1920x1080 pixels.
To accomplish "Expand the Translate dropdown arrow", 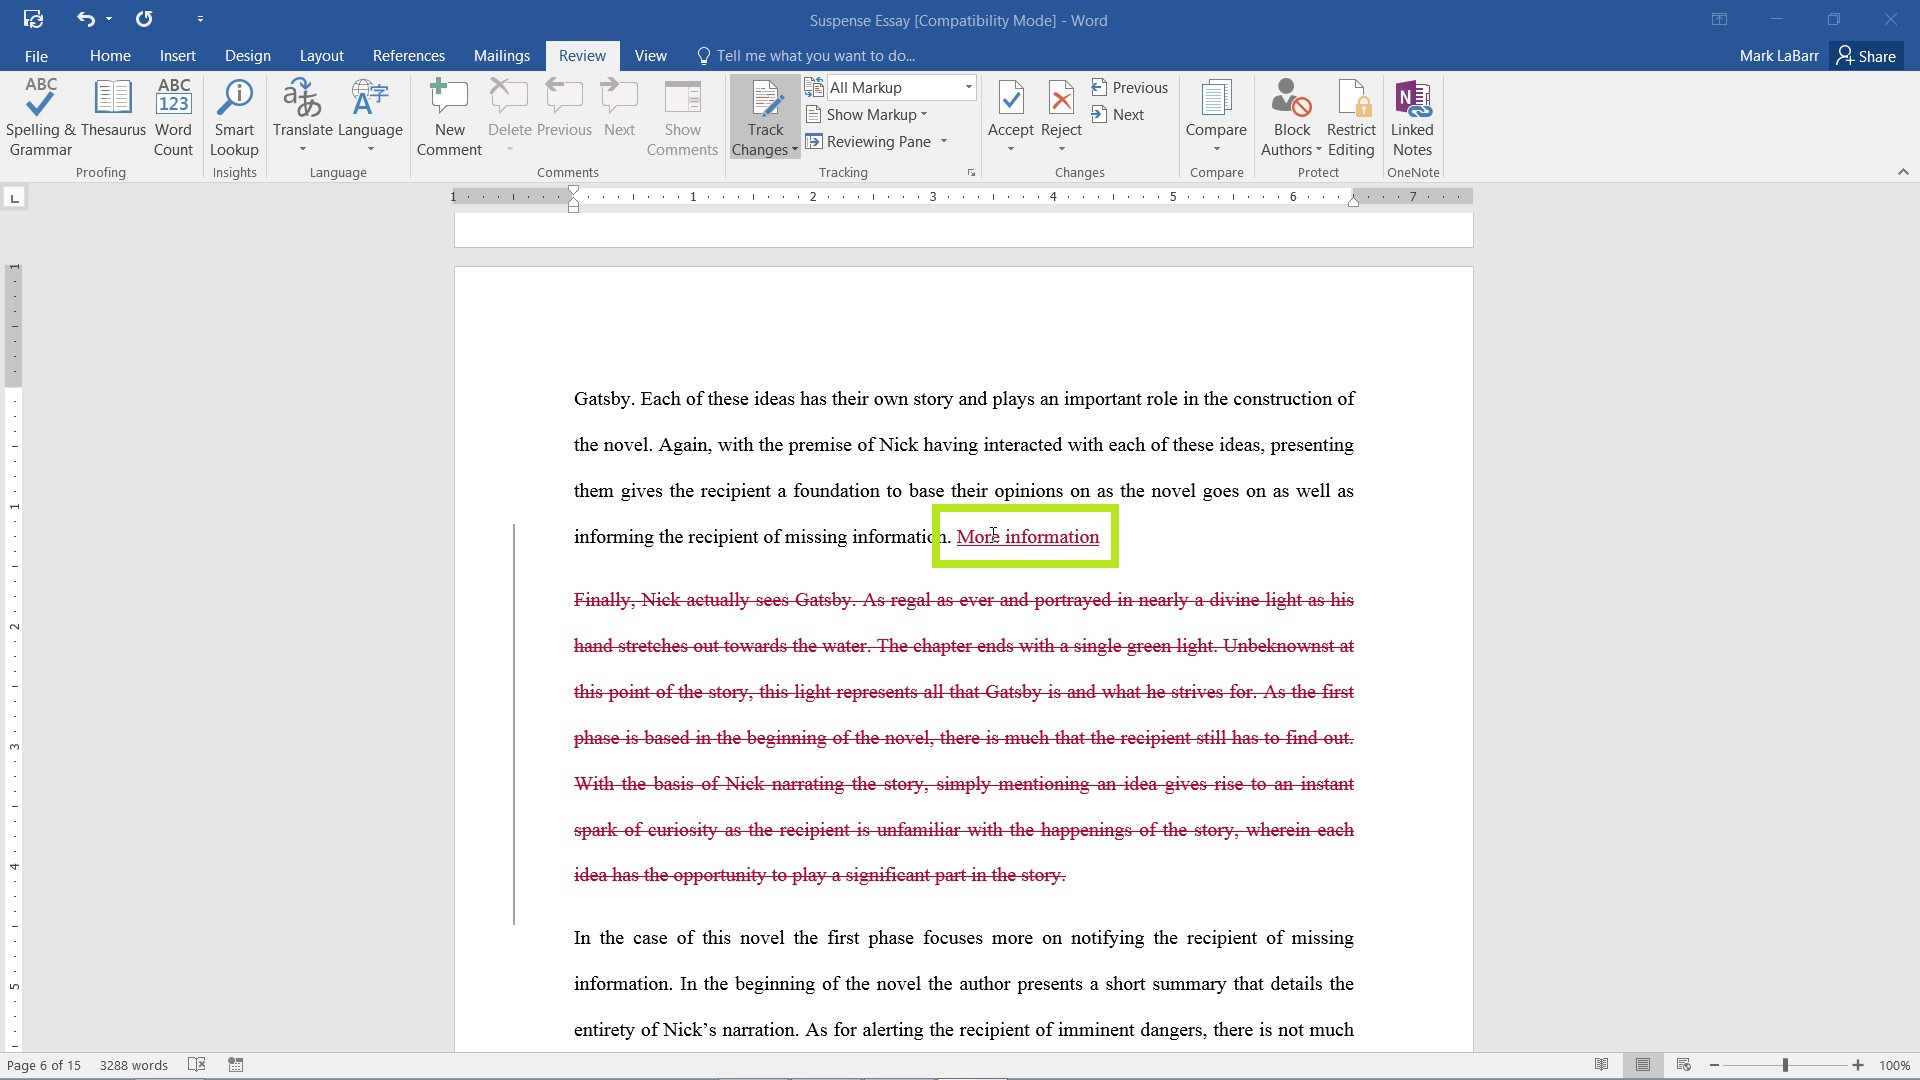I will click(302, 150).
